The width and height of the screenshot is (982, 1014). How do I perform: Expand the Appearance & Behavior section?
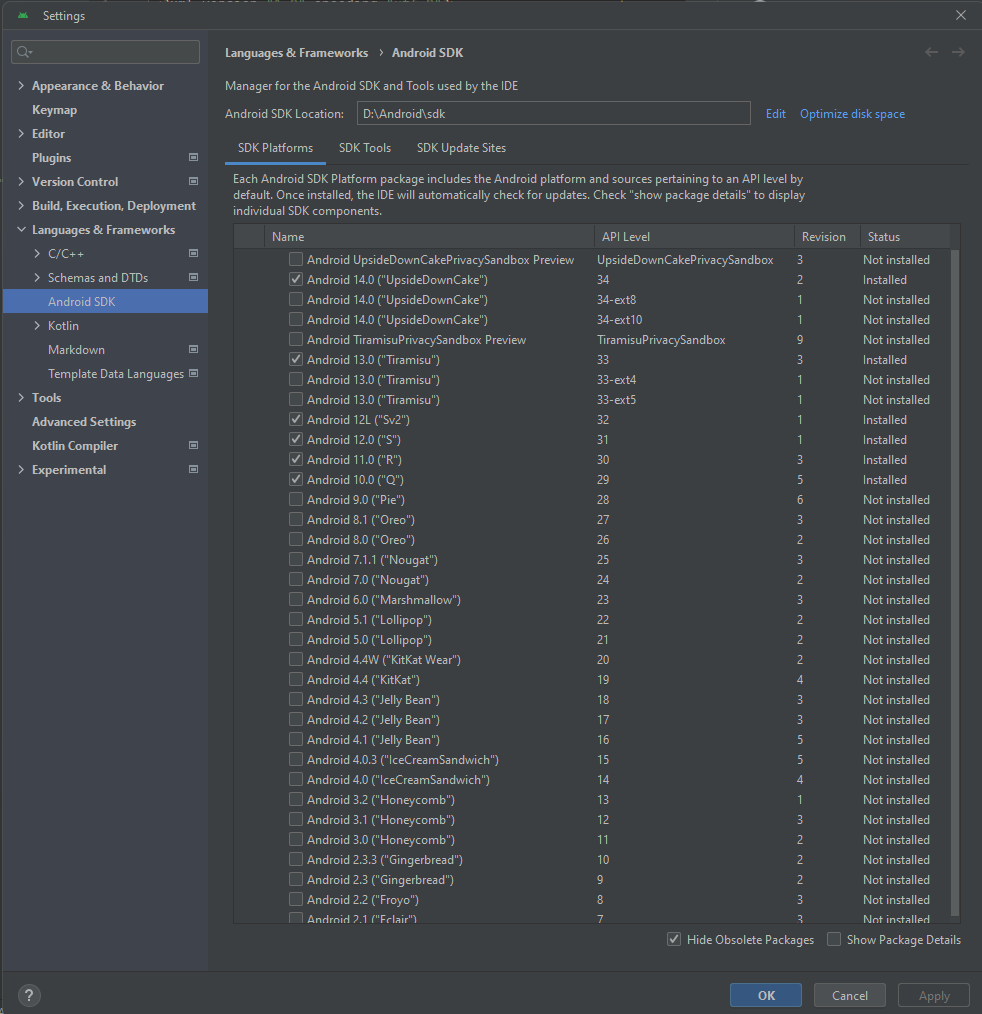pos(21,85)
